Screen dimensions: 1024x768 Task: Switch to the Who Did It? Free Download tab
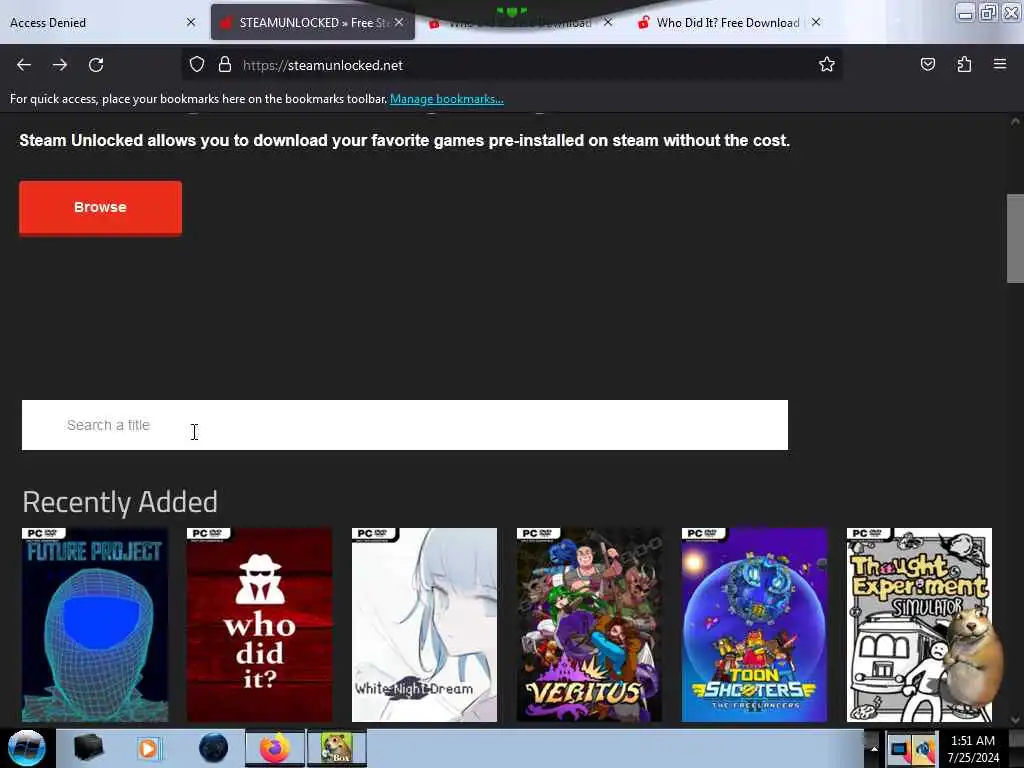click(x=728, y=22)
